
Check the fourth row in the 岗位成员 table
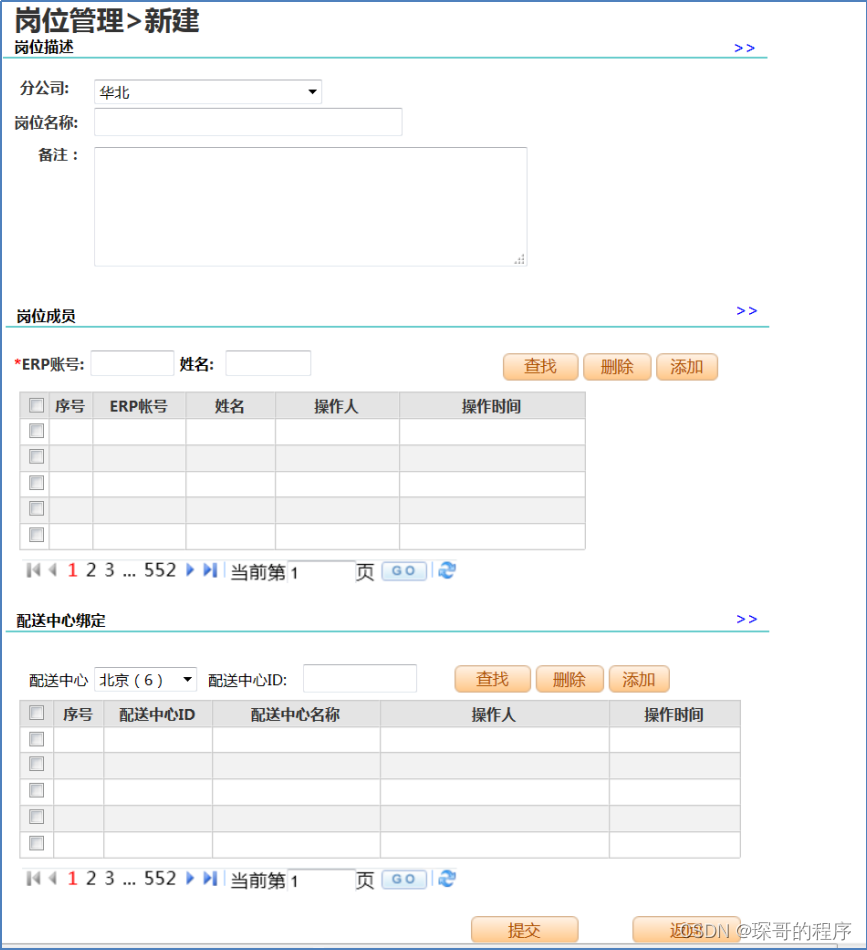36,509
